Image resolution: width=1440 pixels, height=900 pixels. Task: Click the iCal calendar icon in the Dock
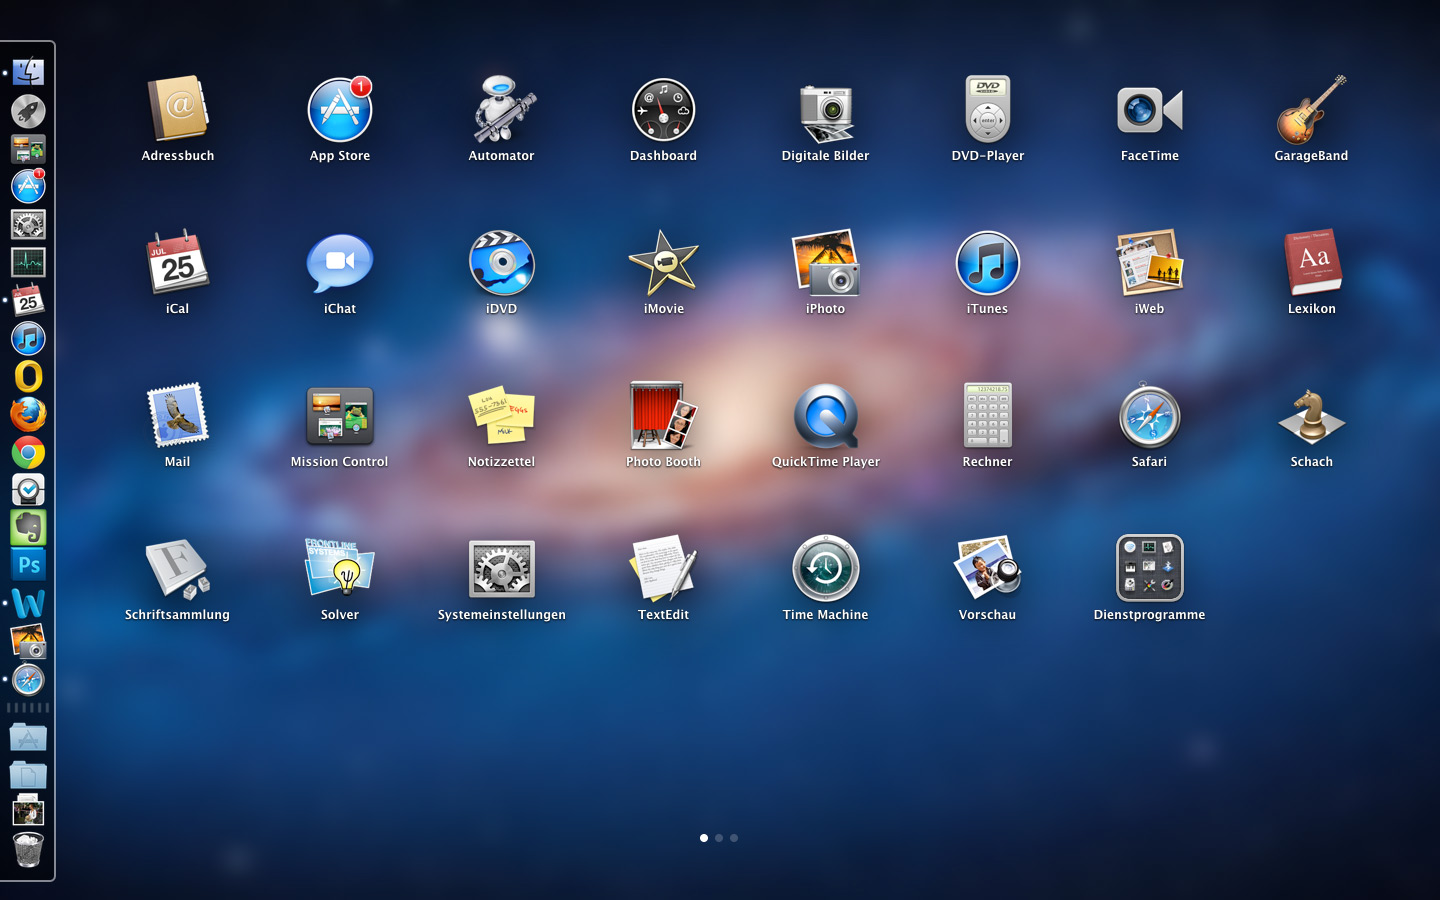(x=28, y=300)
